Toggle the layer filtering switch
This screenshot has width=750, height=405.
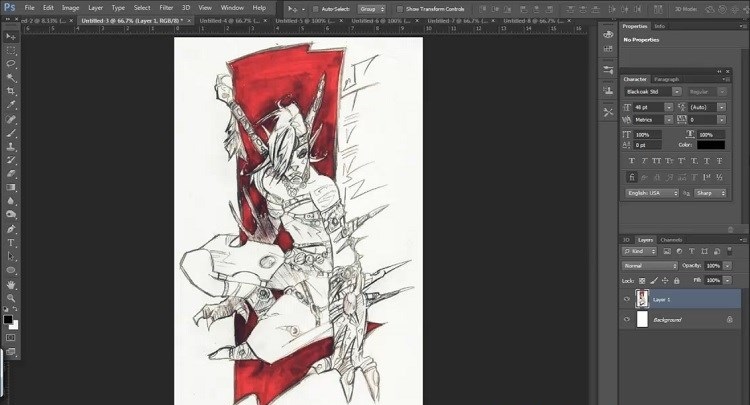click(729, 251)
